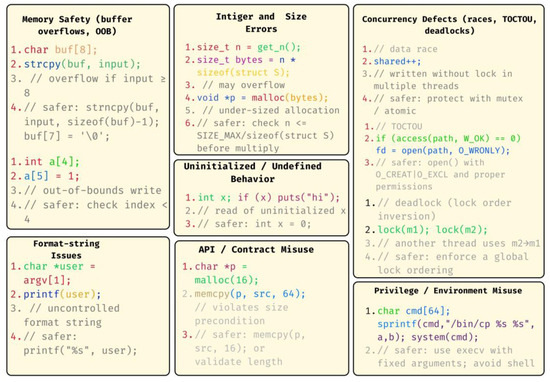Click the "if (access(path, W_OK) == 0)" line
The width and height of the screenshot is (550, 382).
pos(448,138)
